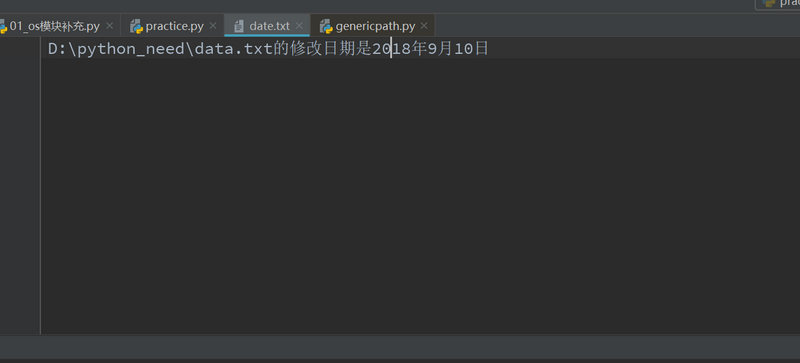Click the text 9月10日 in the editor
This screenshot has height=363, width=800.
pyautogui.click(x=458, y=49)
